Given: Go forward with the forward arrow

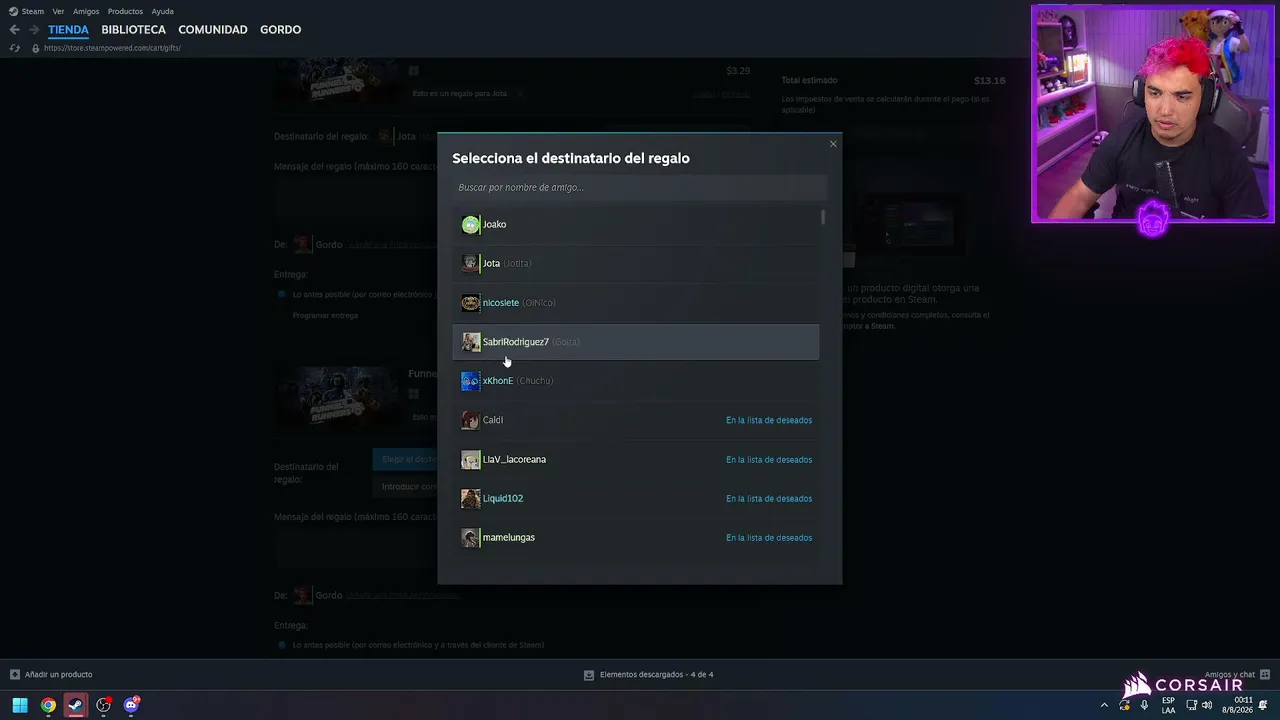Looking at the screenshot, I should click(34, 30).
